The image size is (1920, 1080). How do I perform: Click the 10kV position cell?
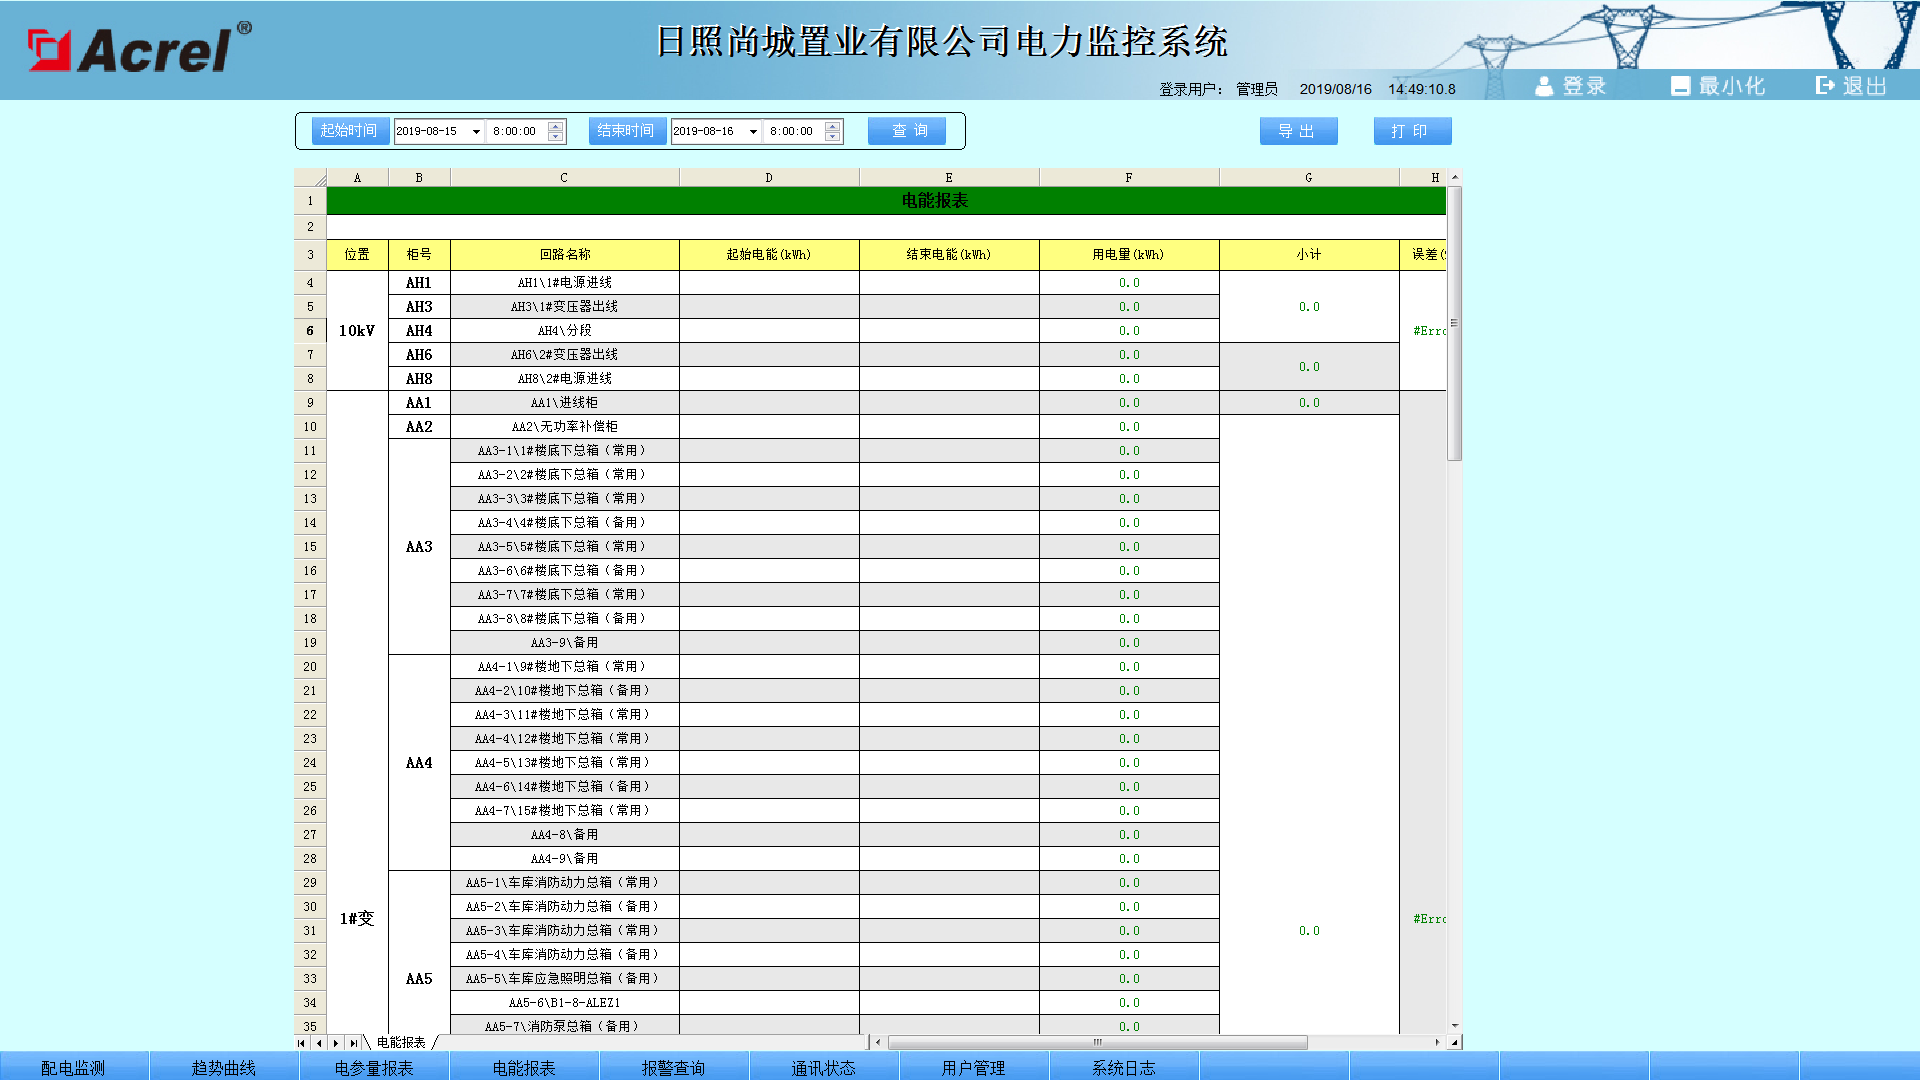click(357, 331)
